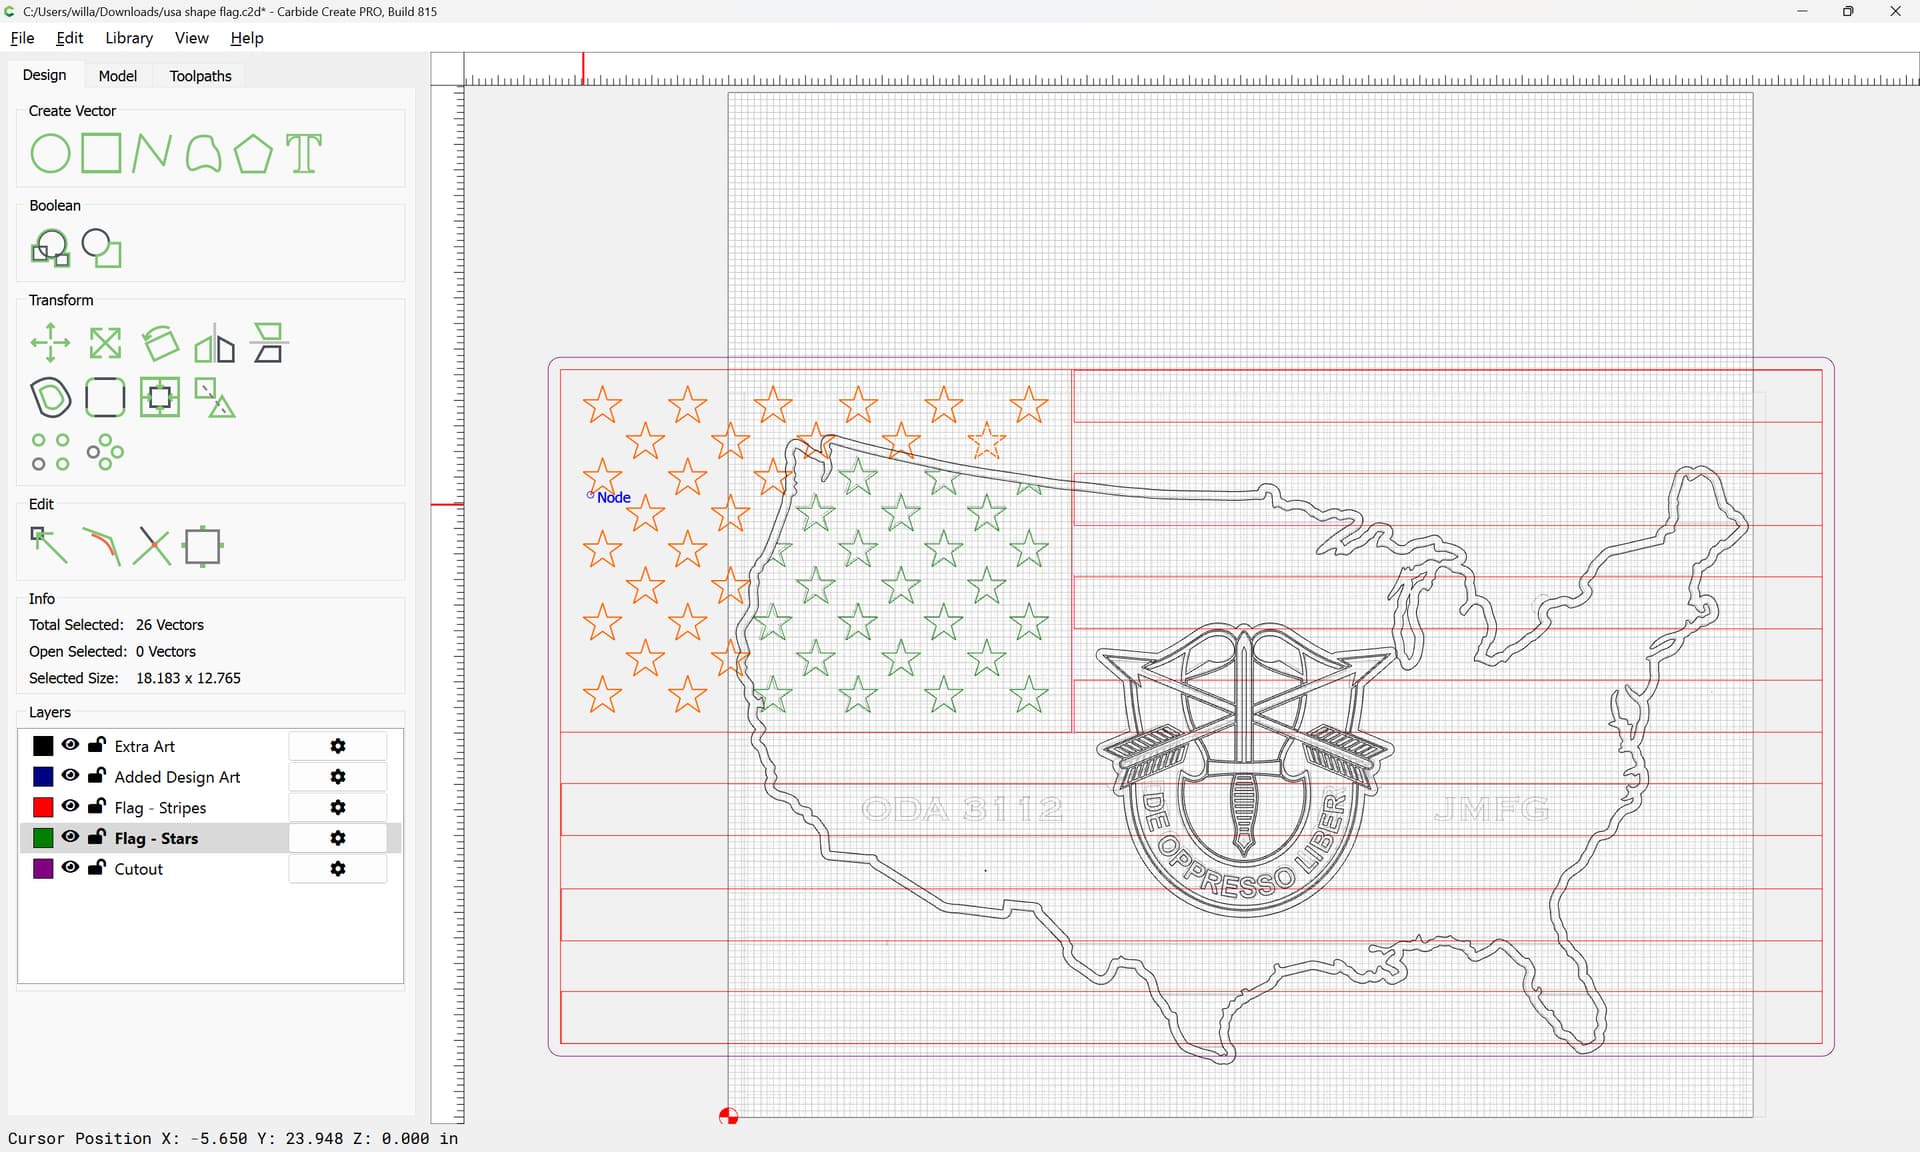1920x1152 pixels.
Task: Hide the Extra Art layer
Action: coord(70,745)
